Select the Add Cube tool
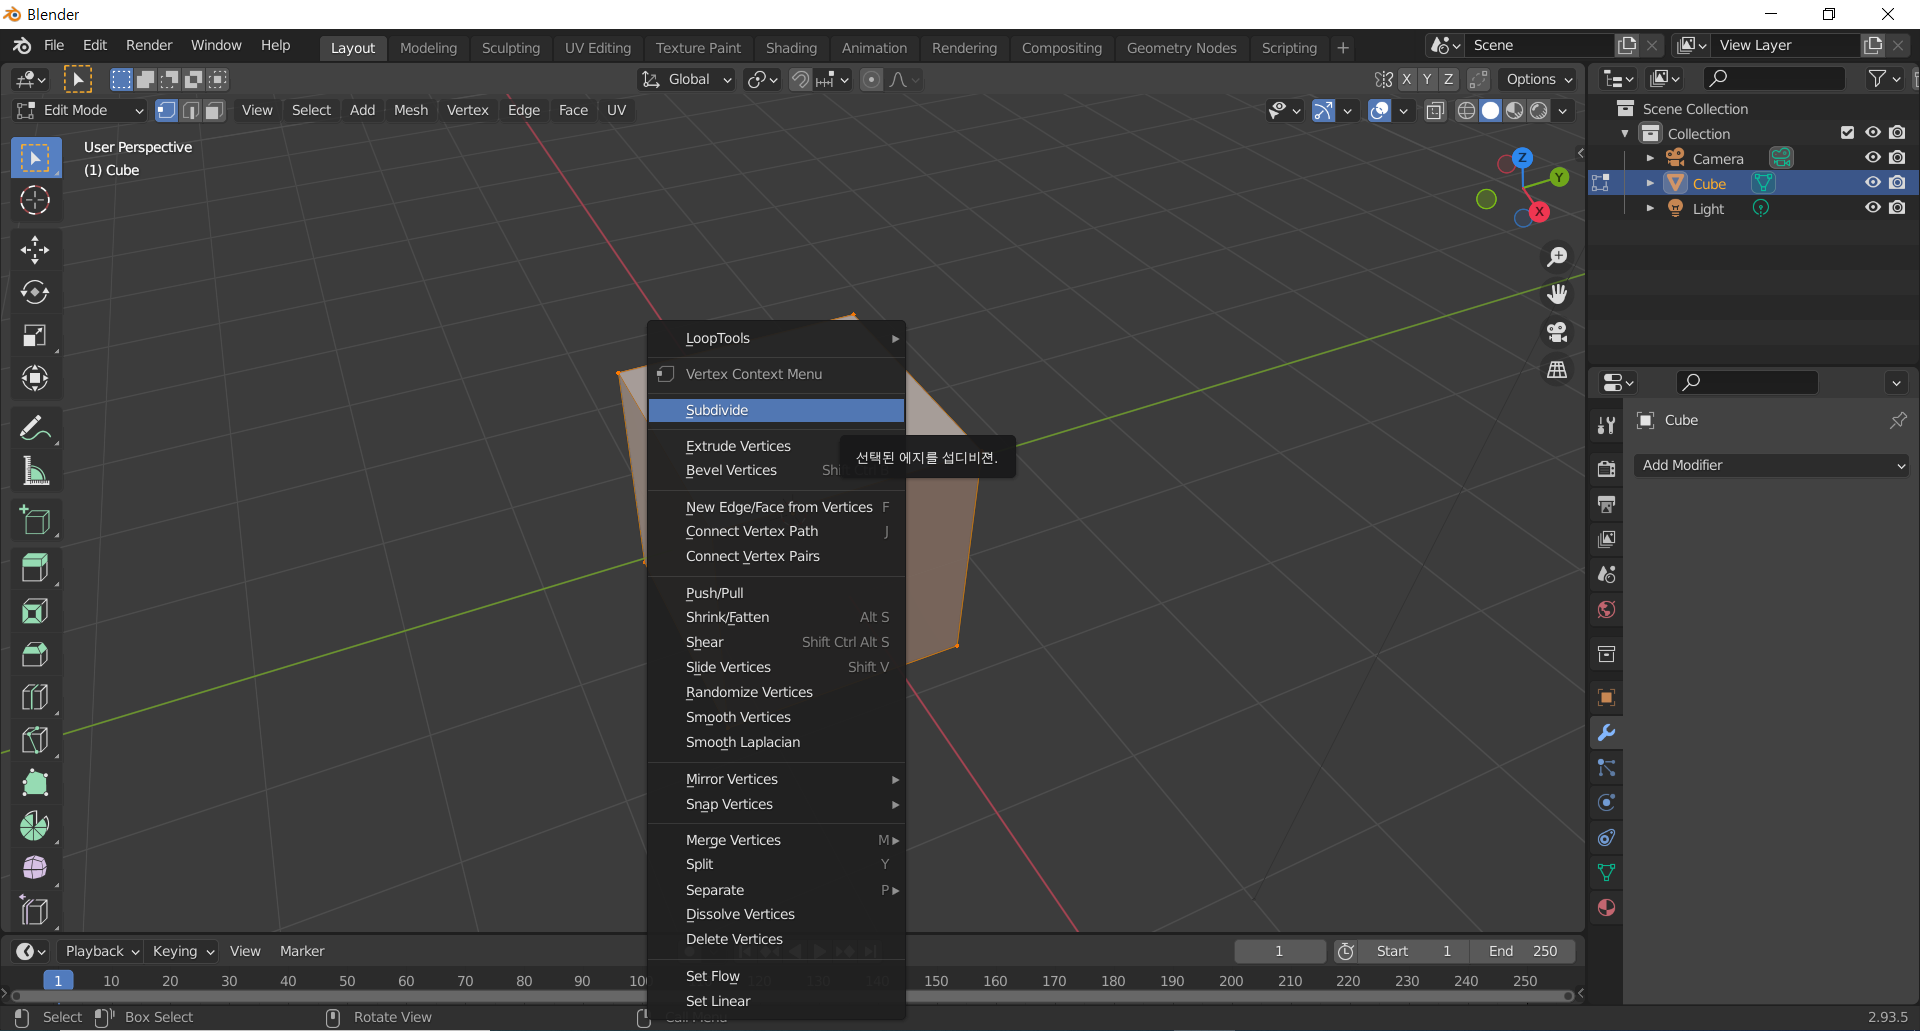The height and width of the screenshot is (1031, 1920). (35, 520)
